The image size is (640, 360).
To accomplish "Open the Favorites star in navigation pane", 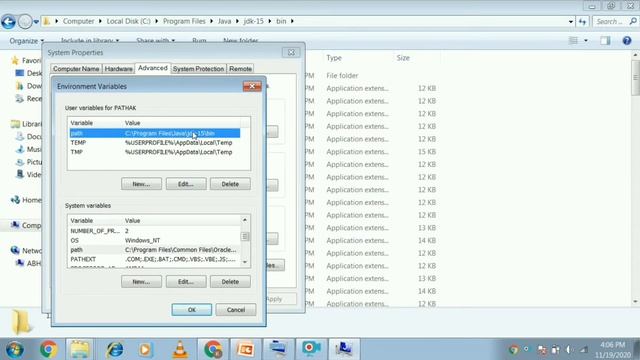I will 15,60.
